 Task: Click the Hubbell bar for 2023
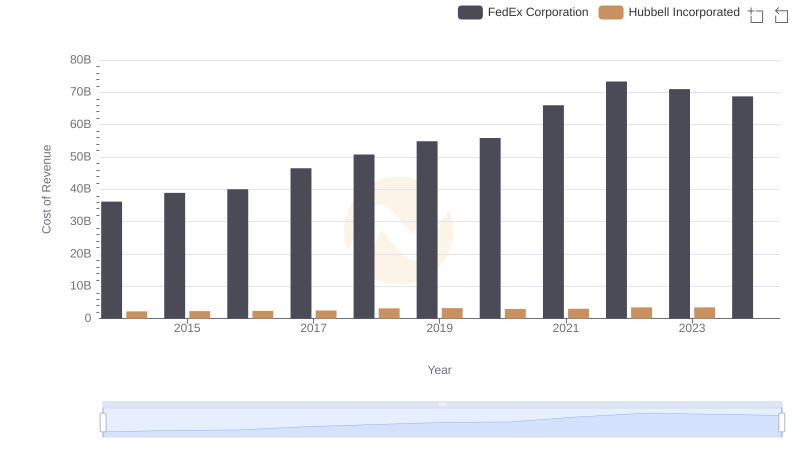point(704,312)
